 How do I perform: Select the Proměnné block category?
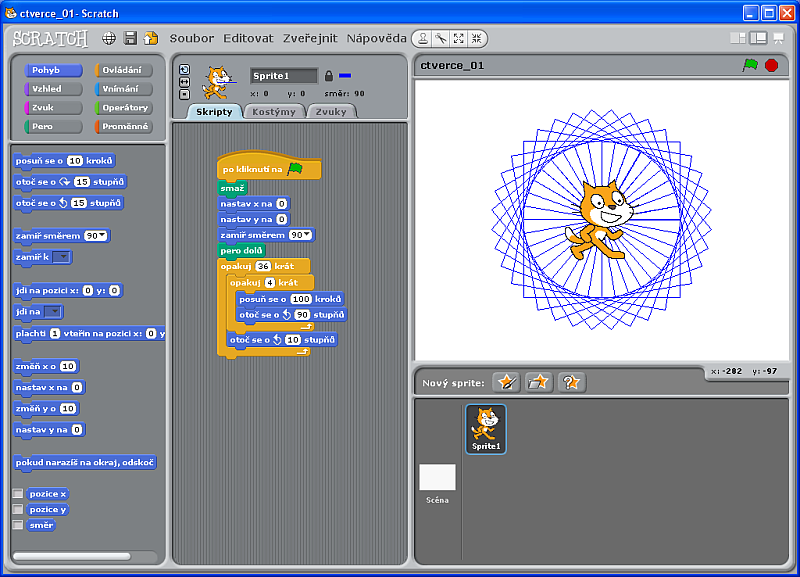tap(123, 127)
